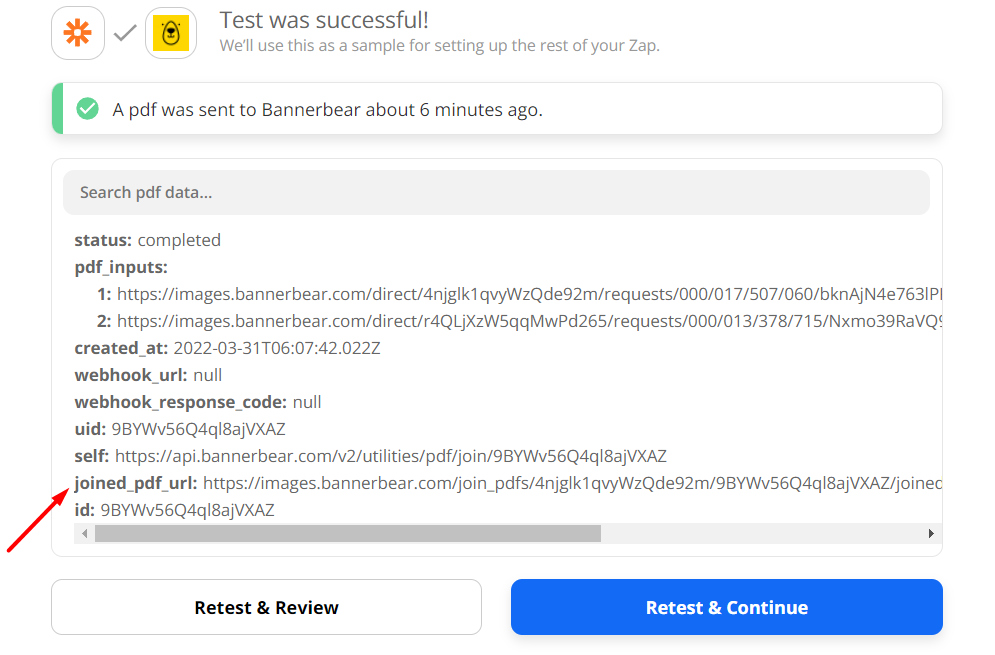
Task: Select the status completed row
Action: [148, 240]
